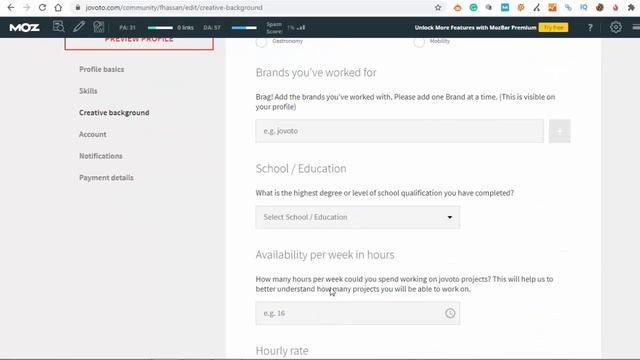
Task: Select the Gastronomy radio option
Action: click(x=261, y=42)
